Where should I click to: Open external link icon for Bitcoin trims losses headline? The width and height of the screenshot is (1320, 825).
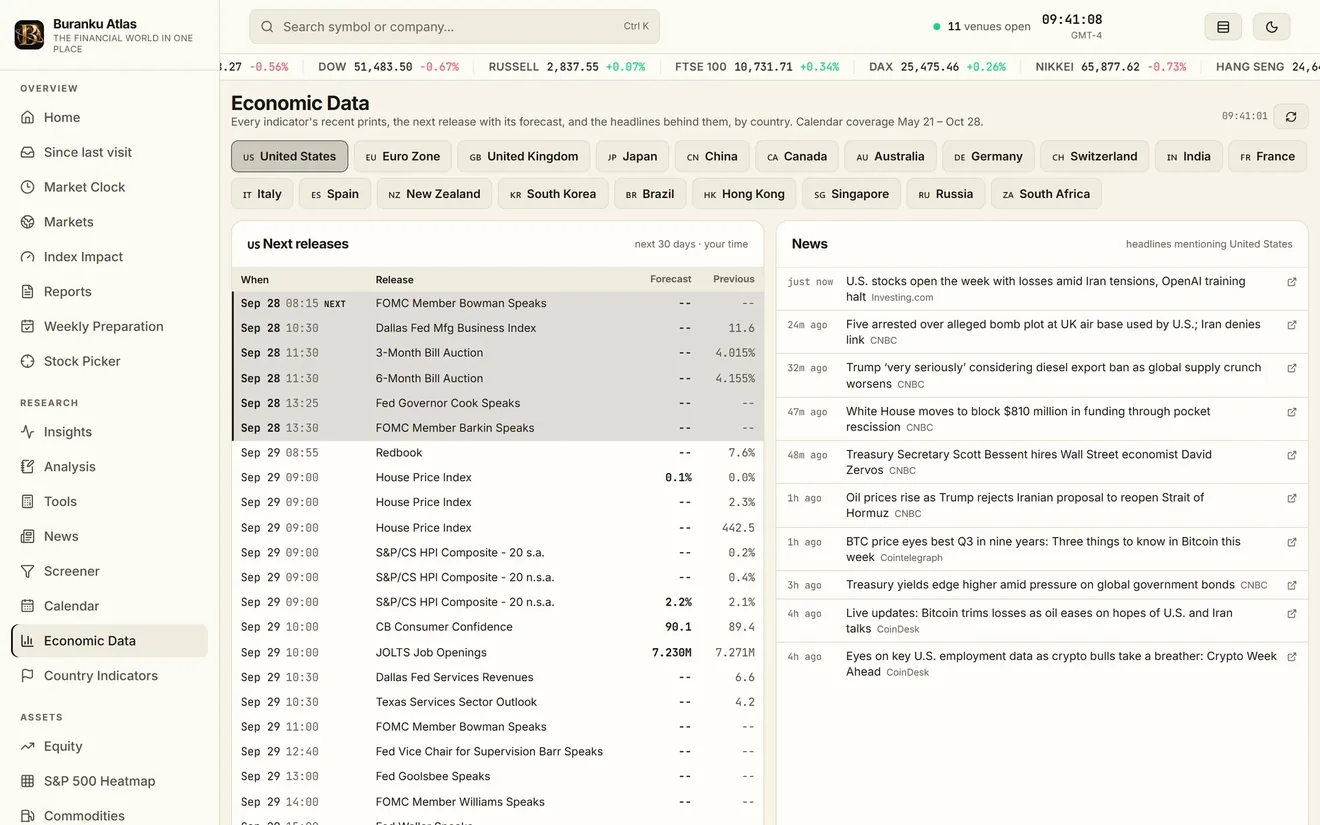1292,614
